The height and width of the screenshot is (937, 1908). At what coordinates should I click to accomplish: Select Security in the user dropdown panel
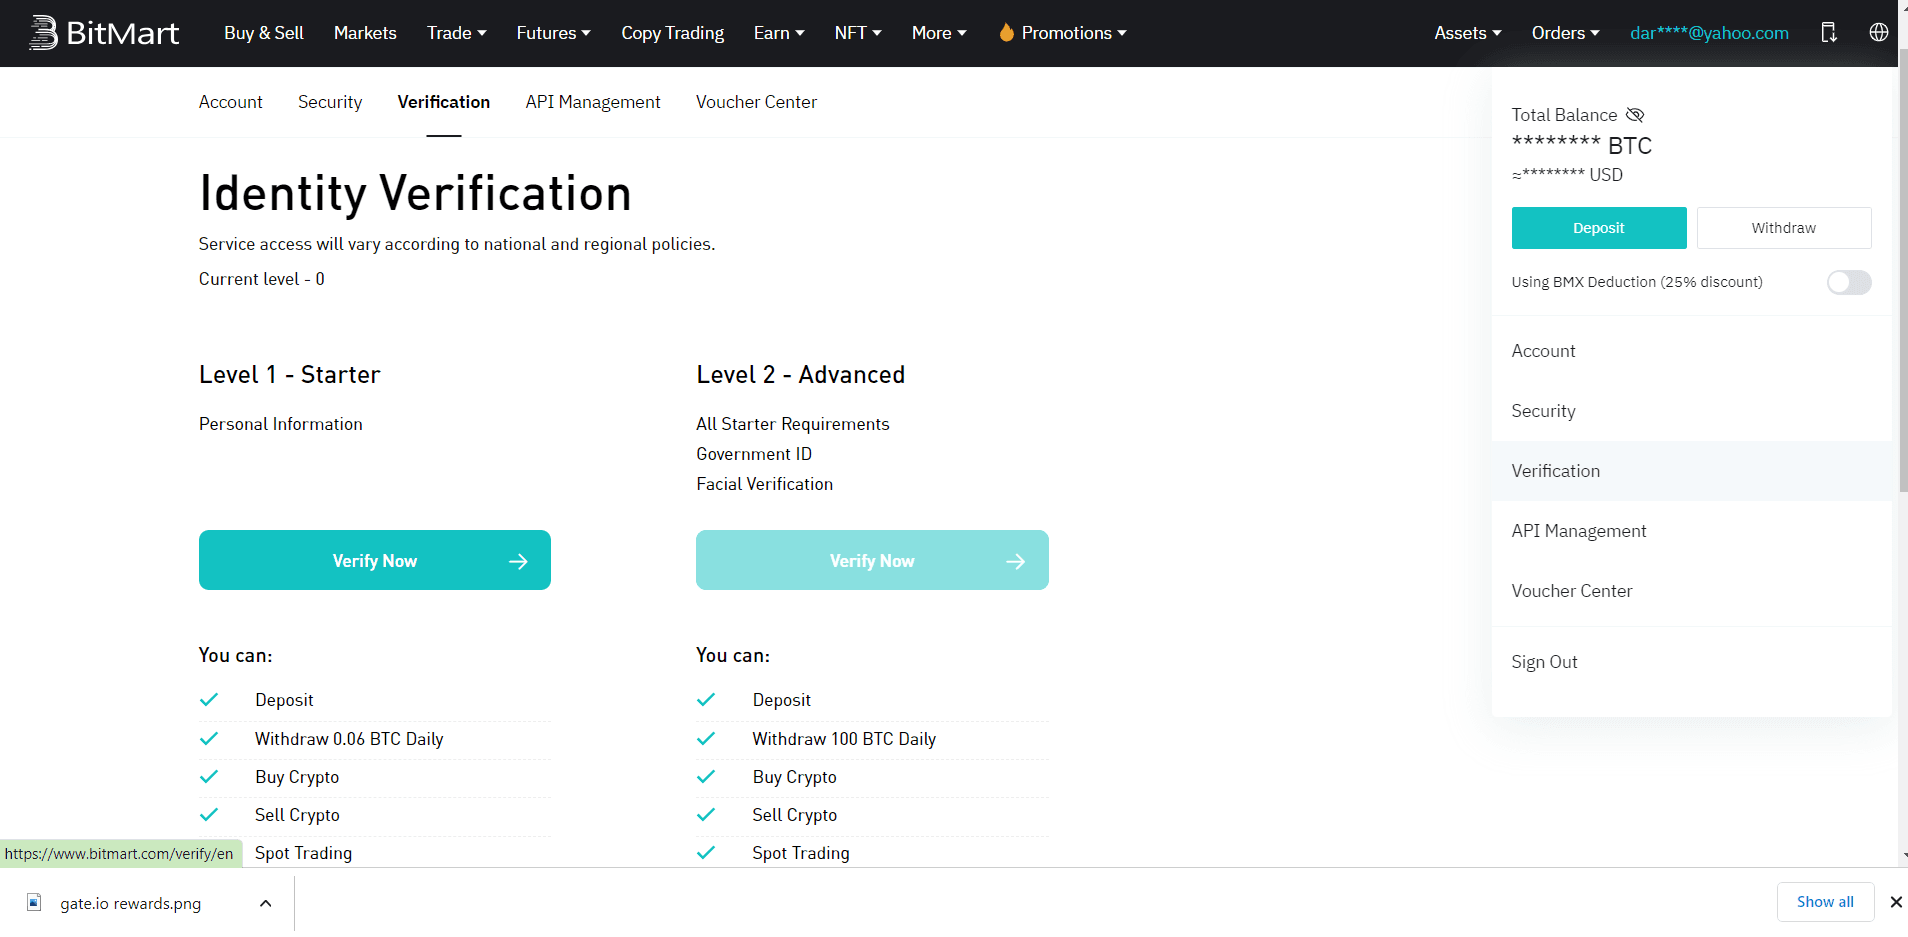click(x=1692, y=411)
